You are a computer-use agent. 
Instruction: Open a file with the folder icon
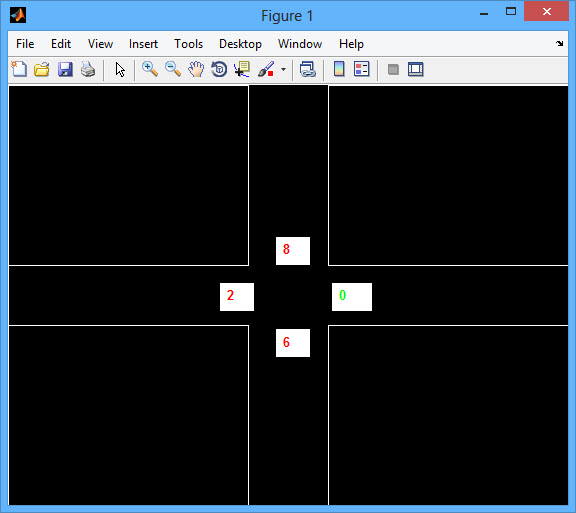click(x=42, y=69)
